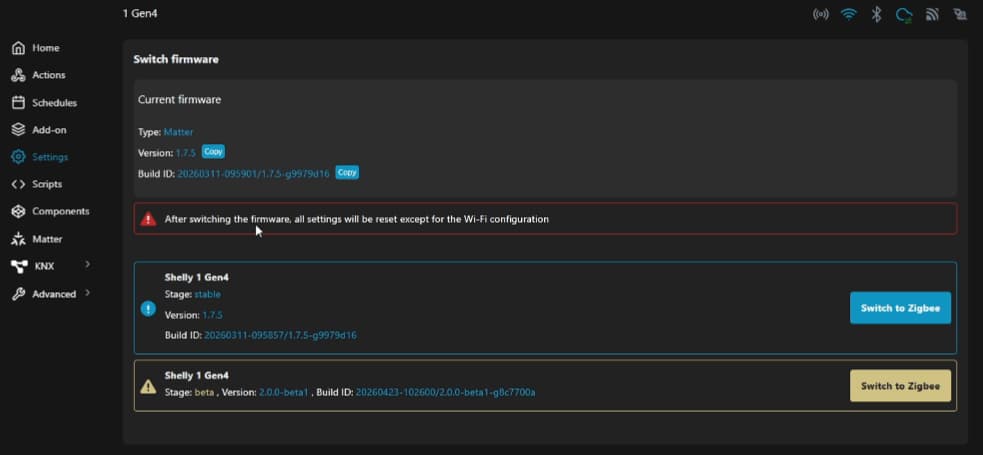Click the 2.0.0-beta1 version text

pos(283,392)
